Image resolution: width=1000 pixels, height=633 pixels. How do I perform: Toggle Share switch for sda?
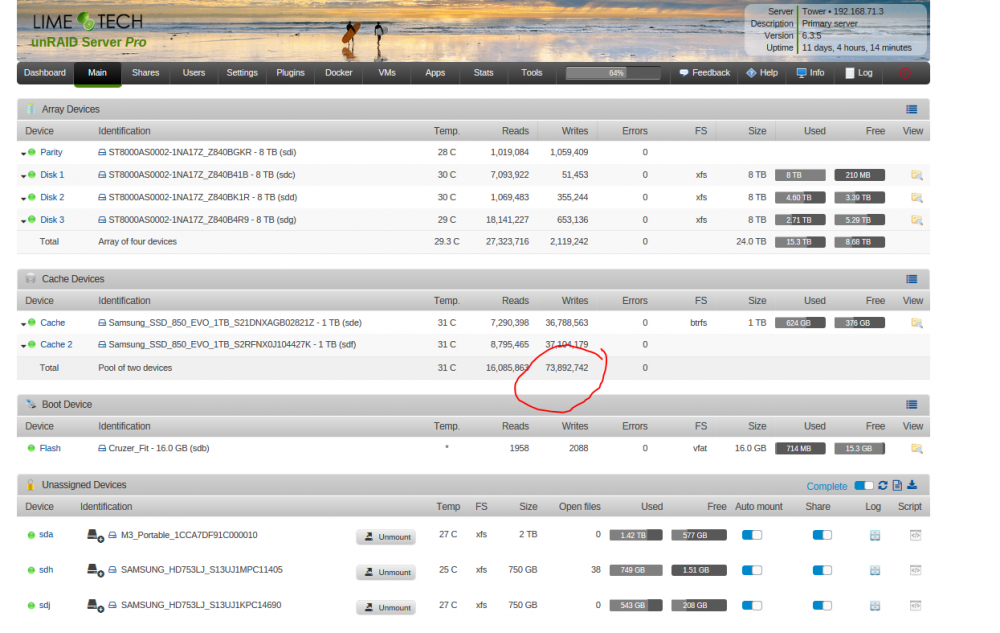coord(822,535)
